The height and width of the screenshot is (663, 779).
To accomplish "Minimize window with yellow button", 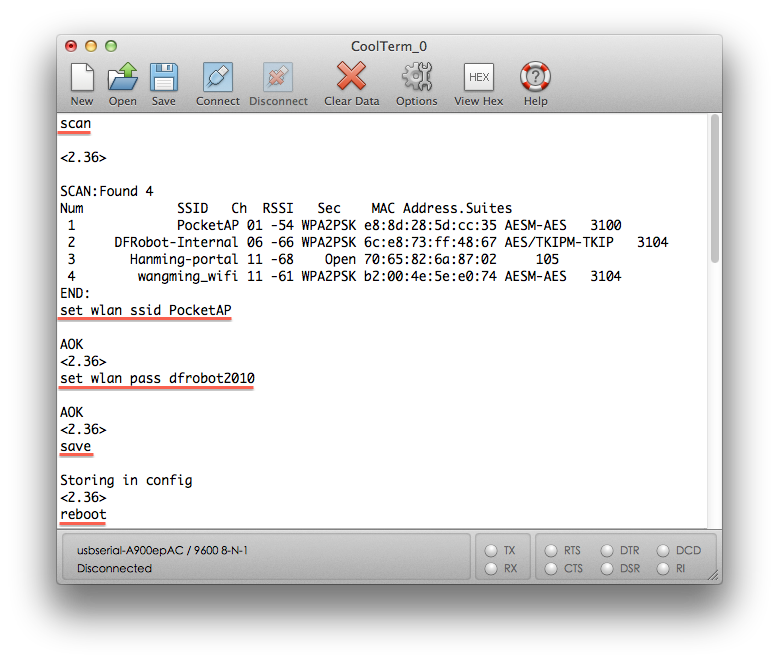I will point(91,46).
